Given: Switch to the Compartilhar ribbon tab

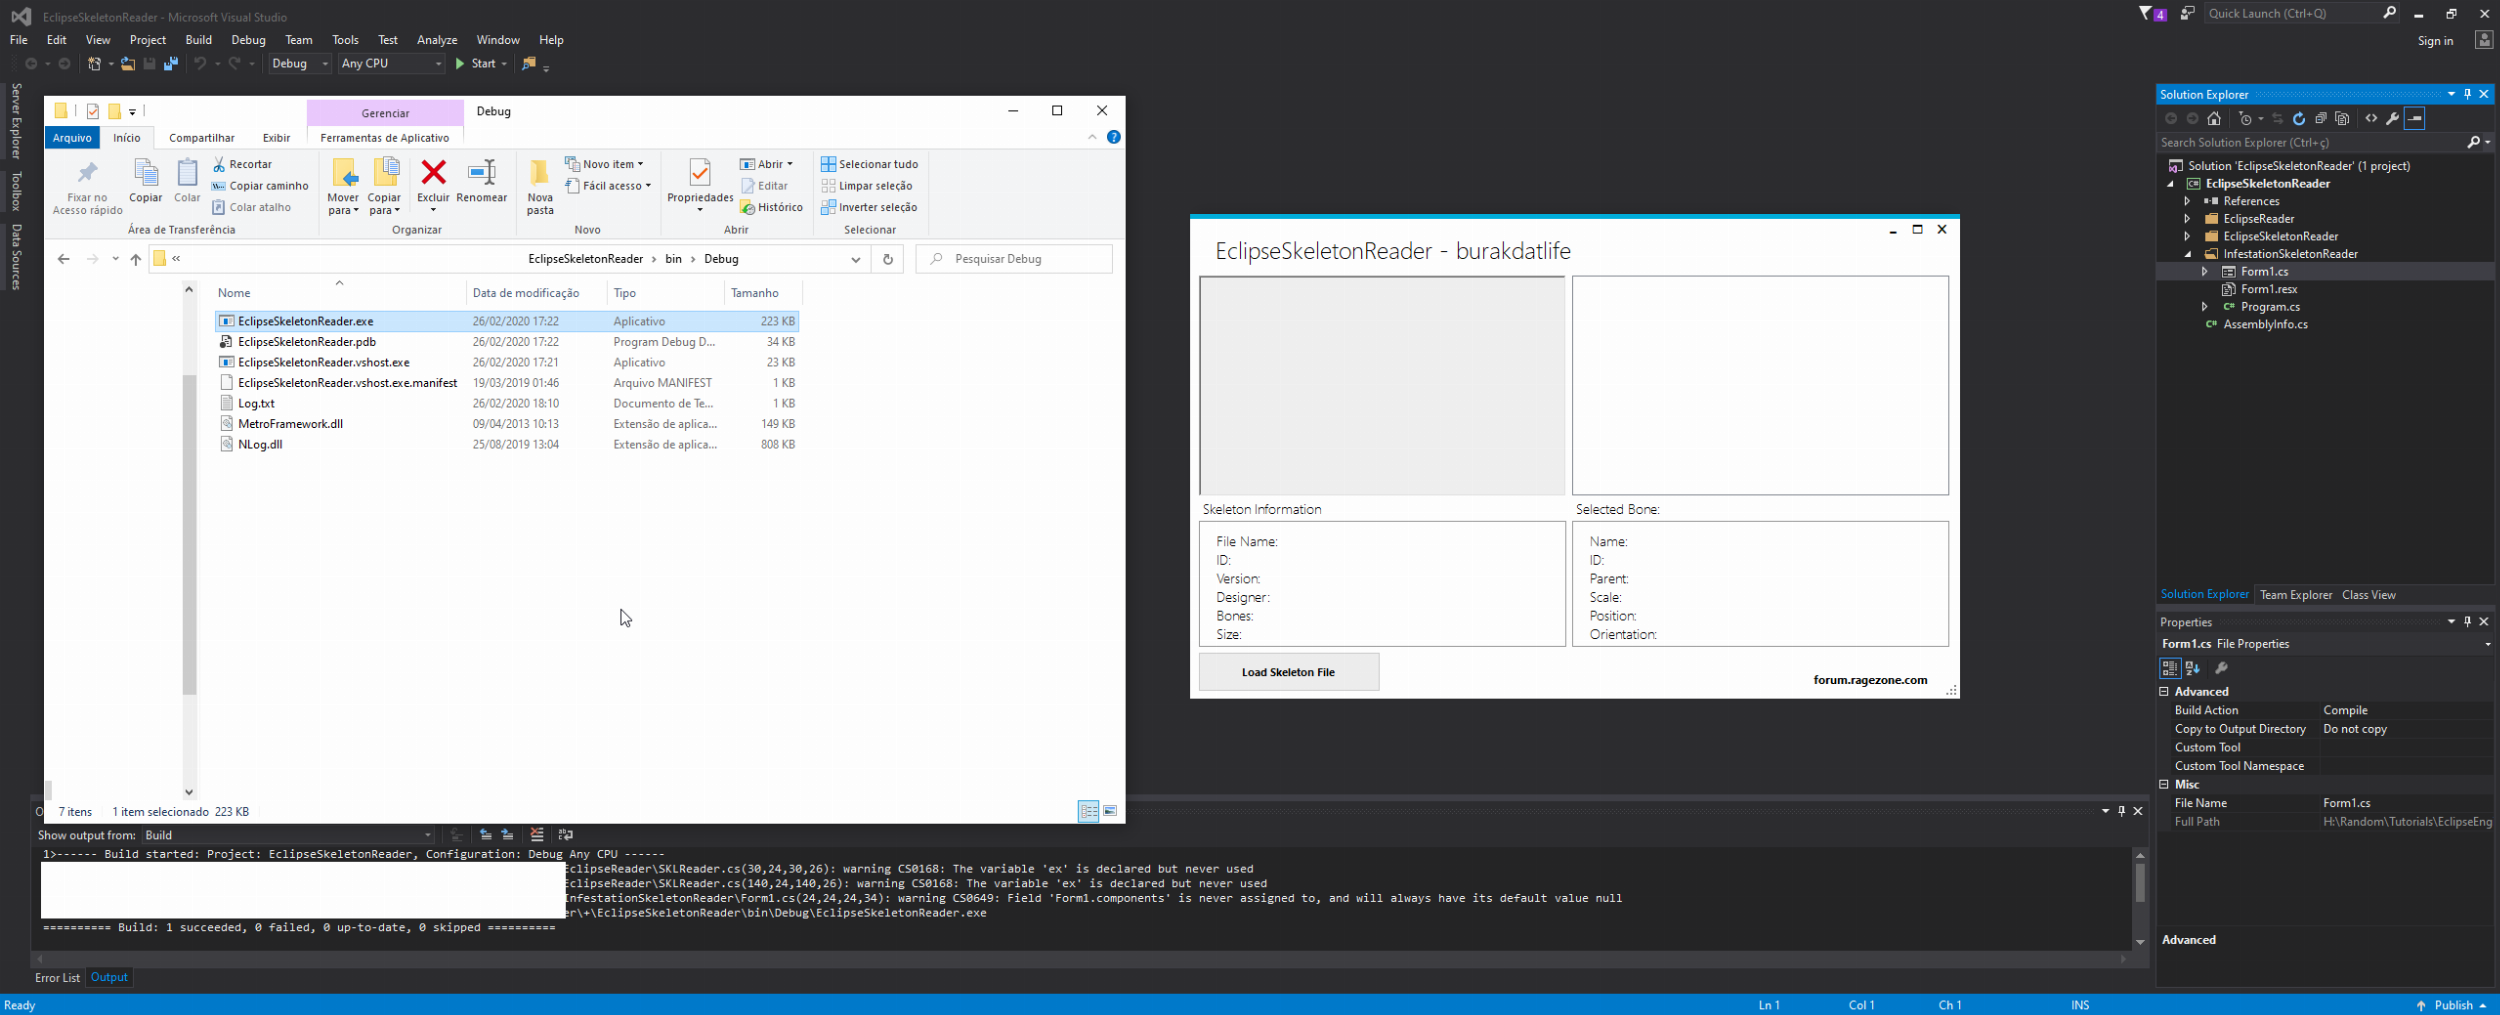Looking at the screenshot, I should (202, 138).
